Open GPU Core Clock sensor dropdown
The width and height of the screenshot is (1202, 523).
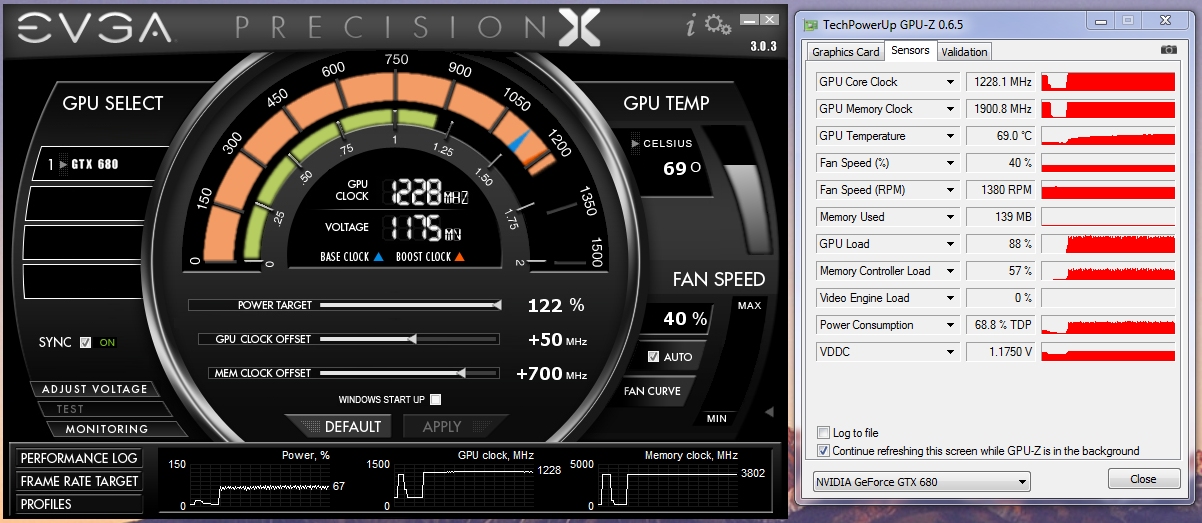[x=951, y=82]
